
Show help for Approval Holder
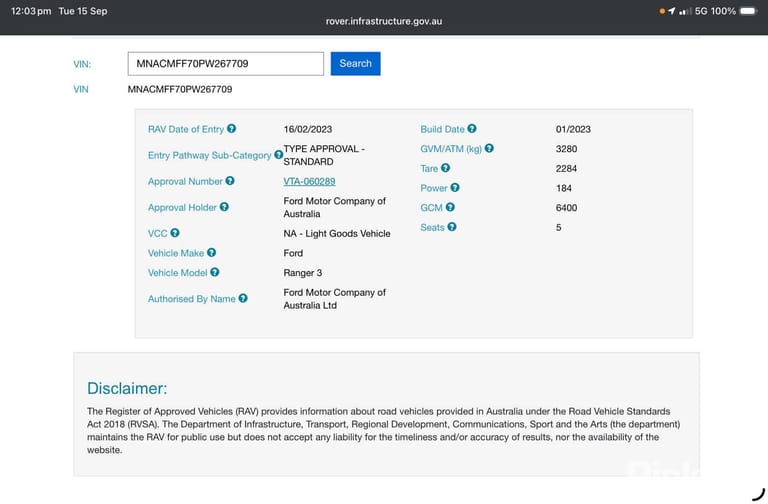(x=224, y=207)
